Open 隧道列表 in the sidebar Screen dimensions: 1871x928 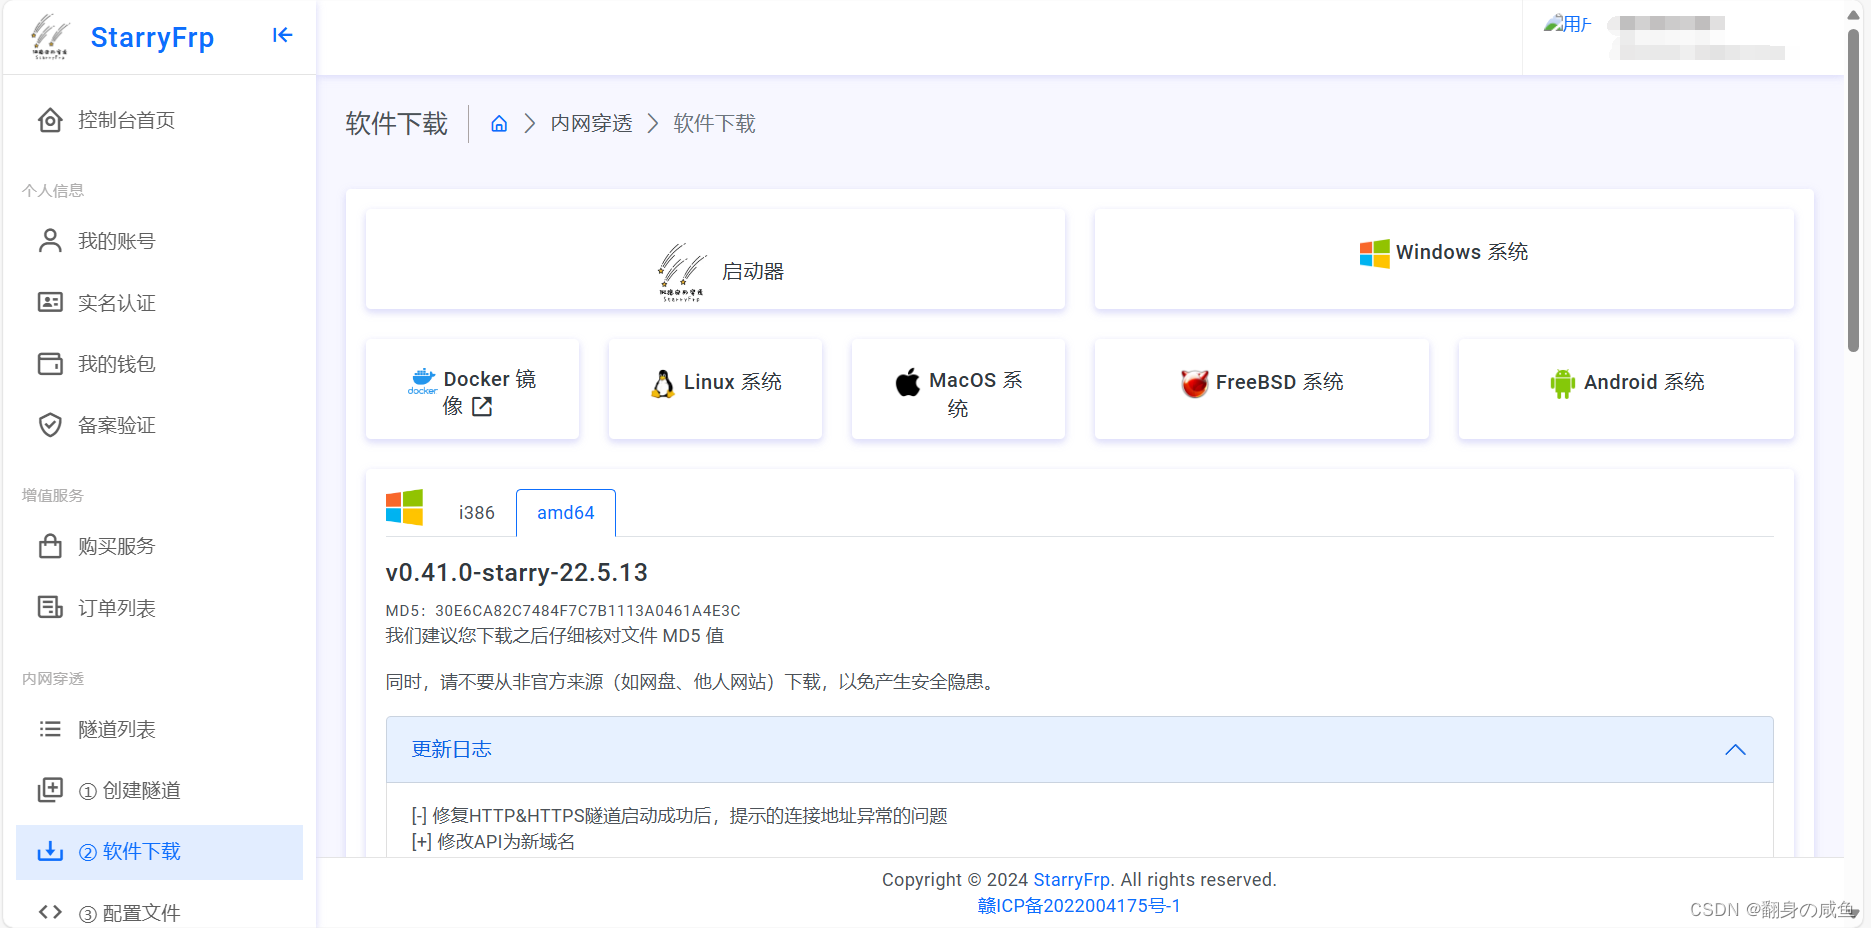click(116, 730)
